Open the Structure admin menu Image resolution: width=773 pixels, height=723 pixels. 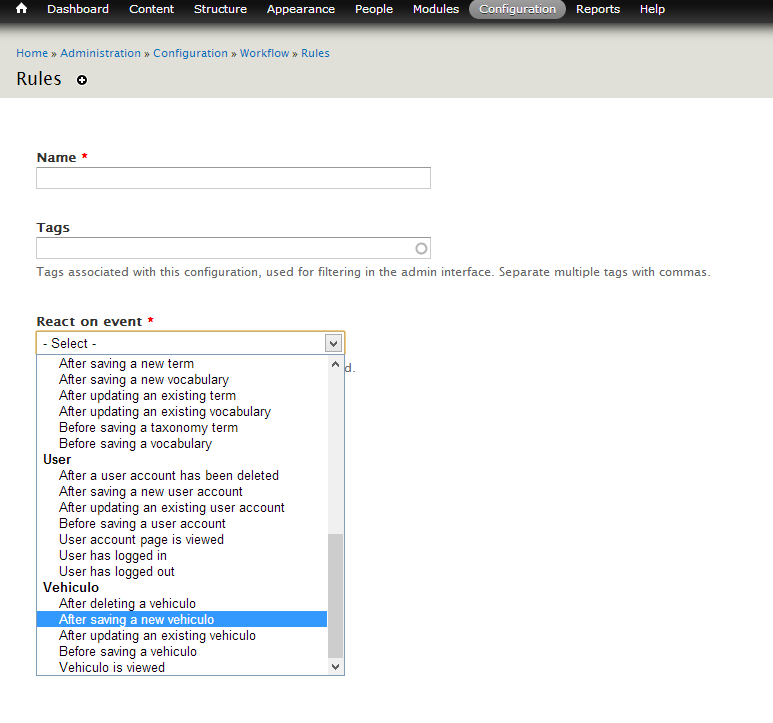click(220, 9)
